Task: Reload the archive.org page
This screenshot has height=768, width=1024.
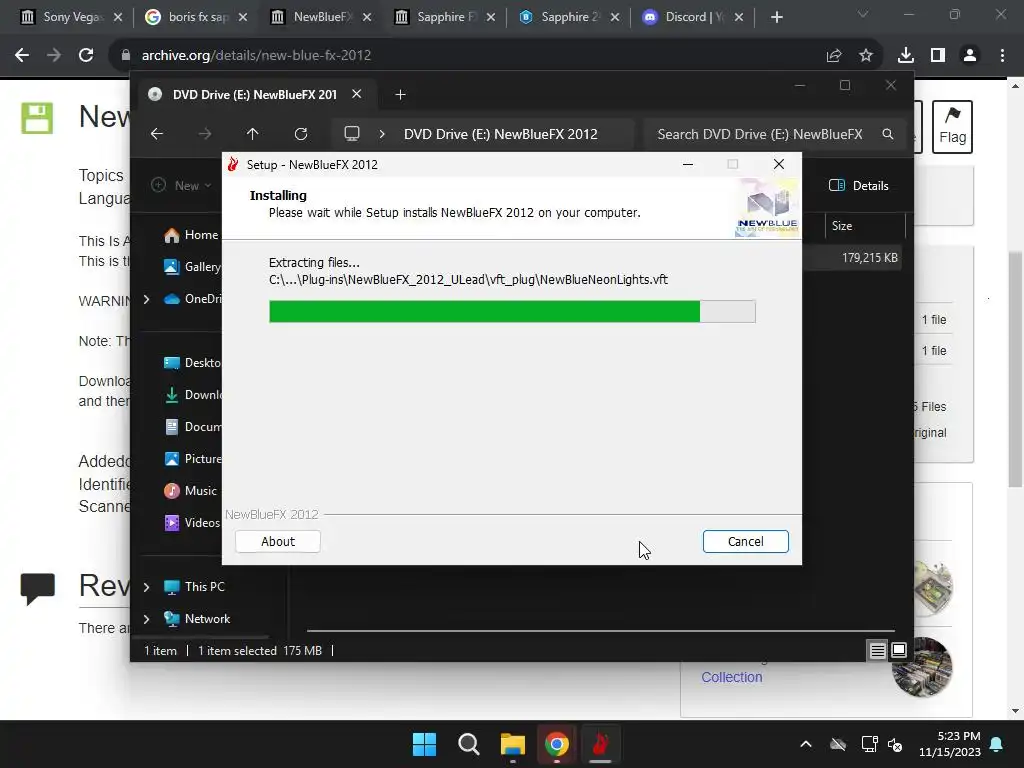Action: point(86,56)
